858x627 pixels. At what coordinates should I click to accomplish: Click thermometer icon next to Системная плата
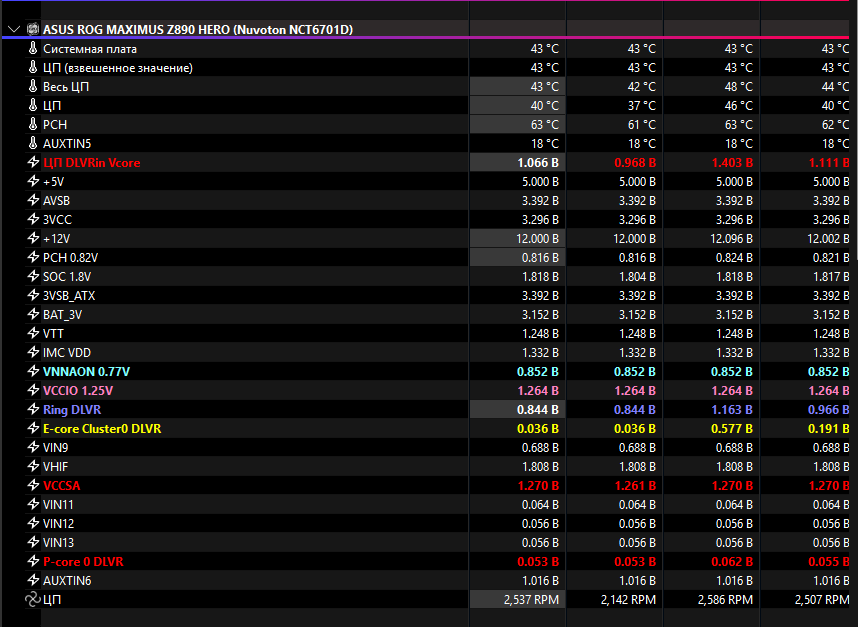(33, 49)
